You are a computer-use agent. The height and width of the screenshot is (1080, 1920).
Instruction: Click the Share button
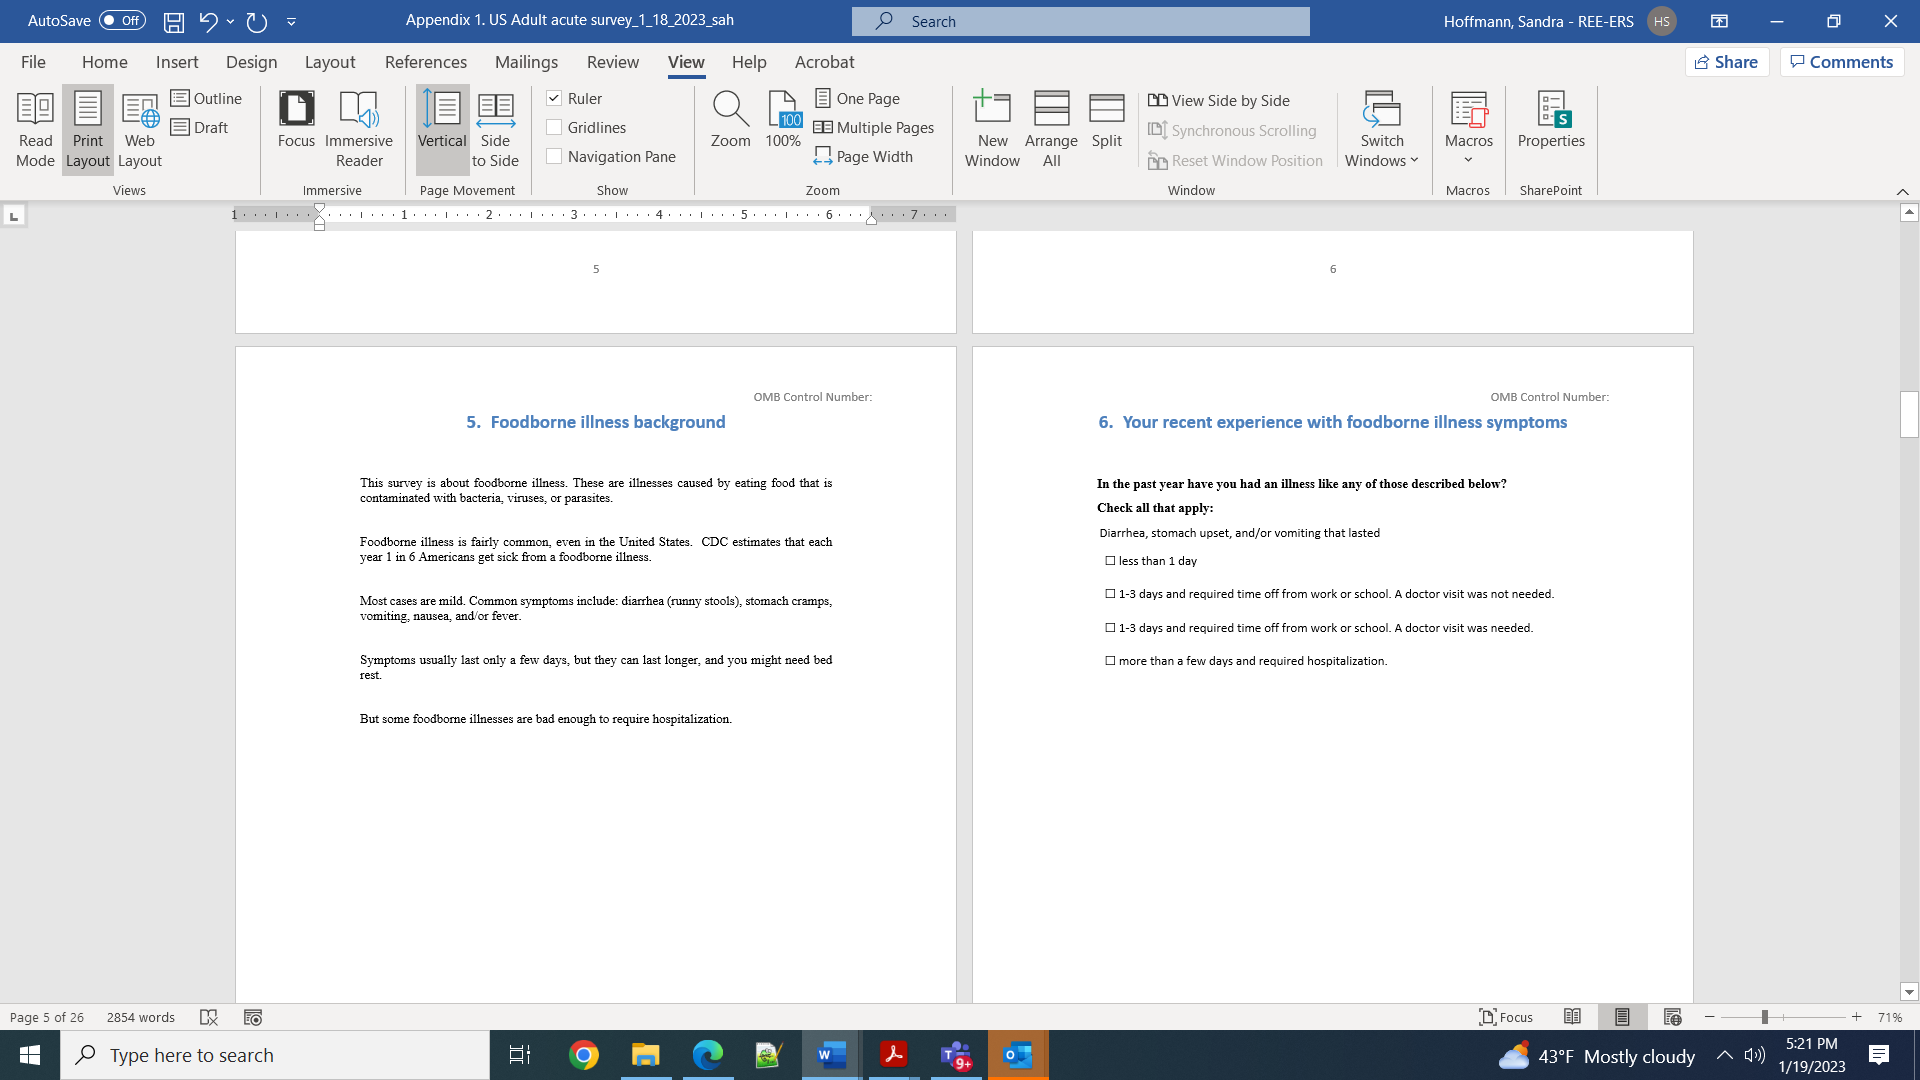tap(1727, 62)
